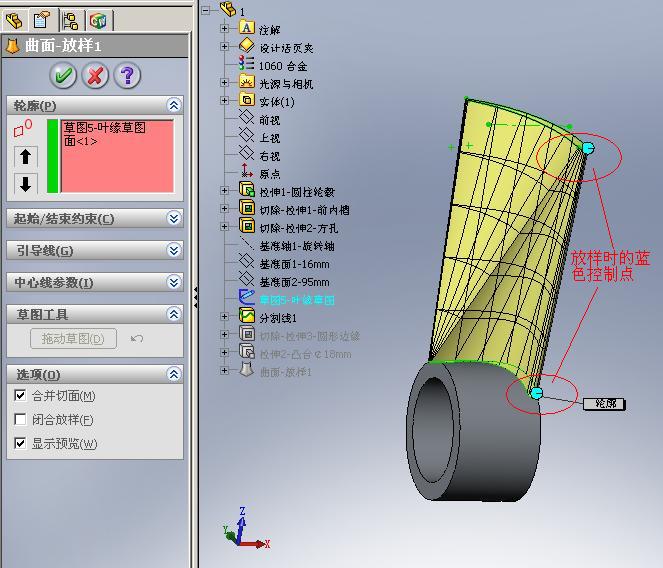Toggle 合并切面(M) merge tangent faces checkbox
The height and width of the screenshot is (568, 663).
pos(20,395)
